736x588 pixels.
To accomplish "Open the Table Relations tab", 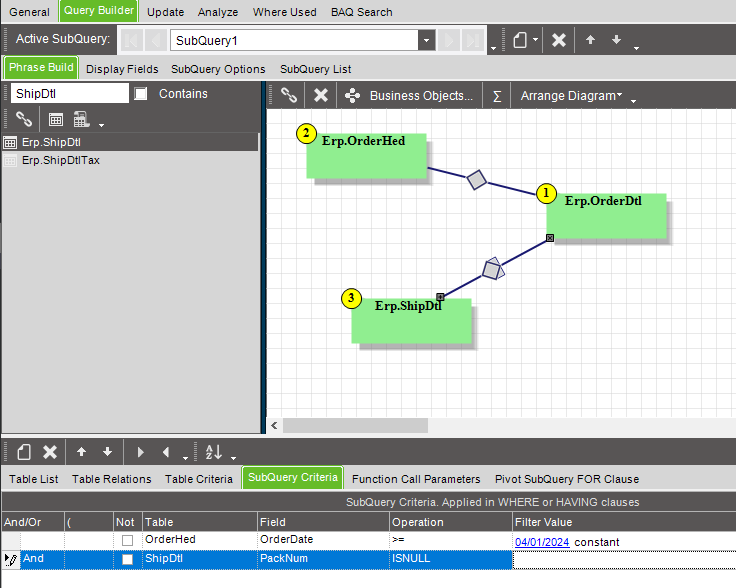I will click(111, 479).
